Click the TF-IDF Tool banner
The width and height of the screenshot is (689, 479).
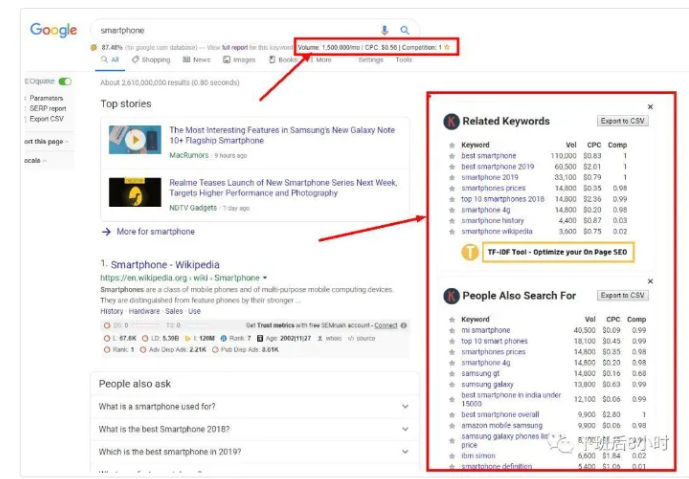pos(558,252)
